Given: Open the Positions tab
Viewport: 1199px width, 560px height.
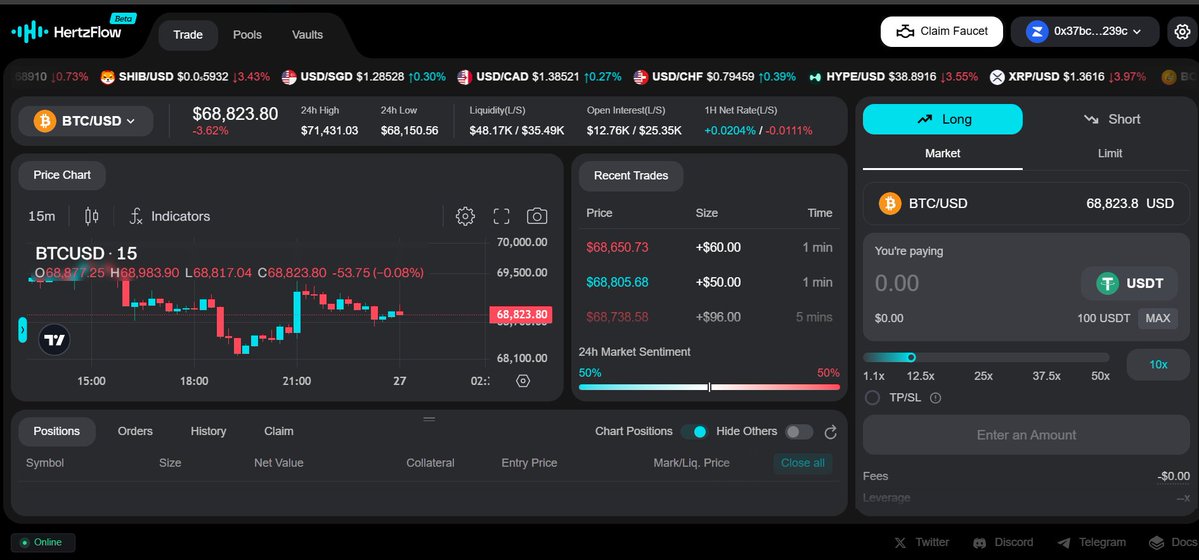Looking at the screenshot, I should coord(57,431).
